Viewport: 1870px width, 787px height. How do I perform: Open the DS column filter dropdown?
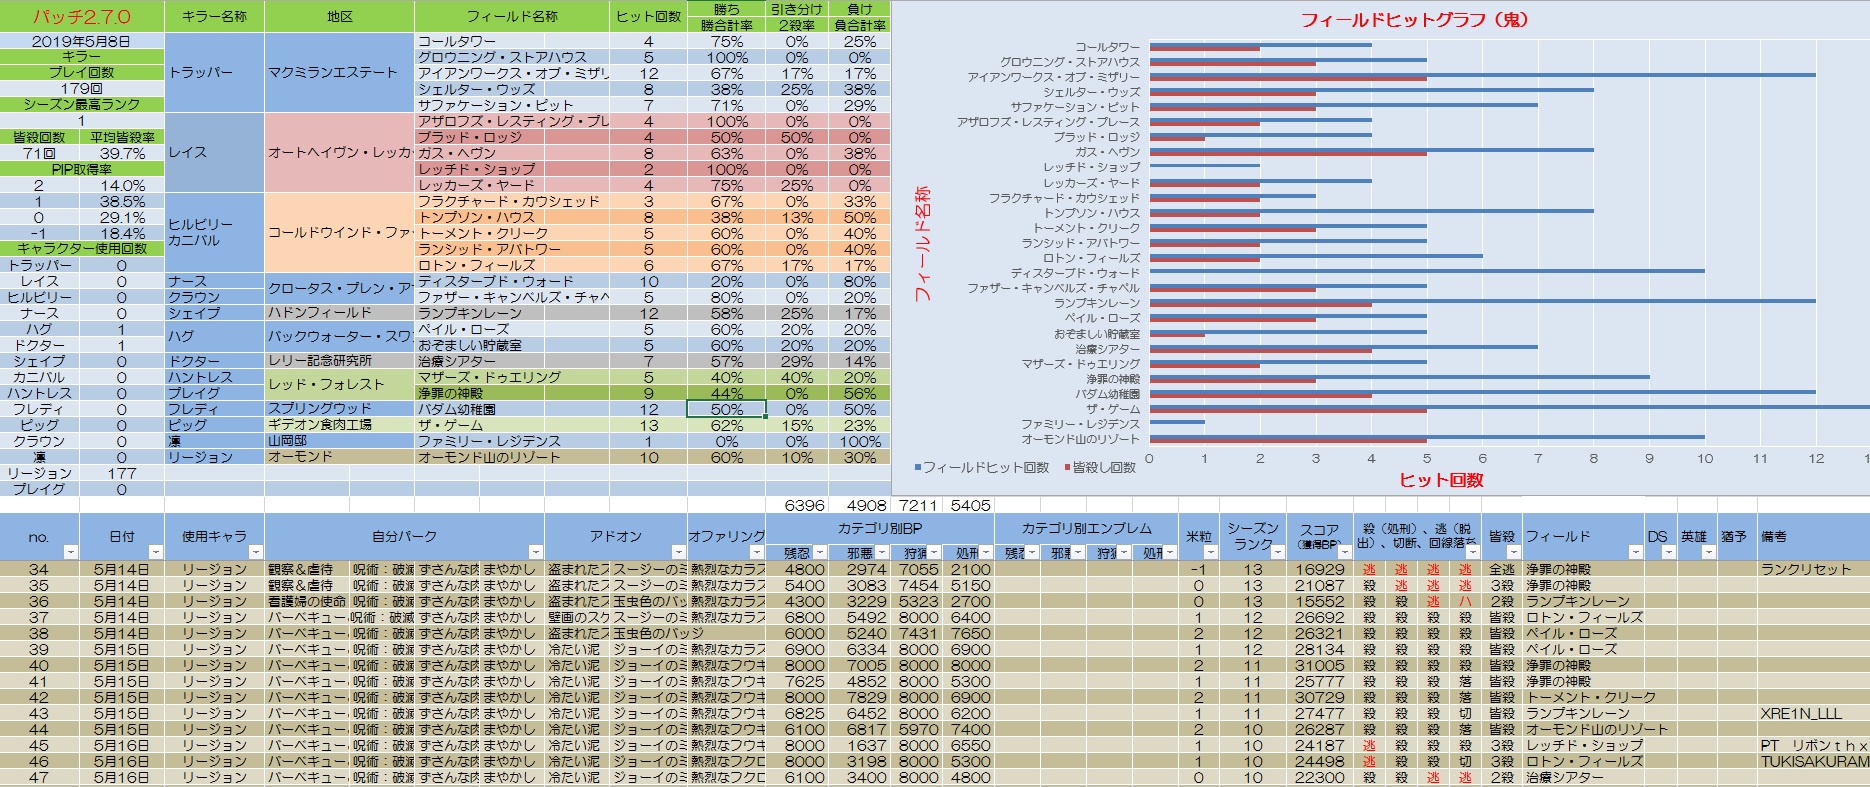point(1667,552)
